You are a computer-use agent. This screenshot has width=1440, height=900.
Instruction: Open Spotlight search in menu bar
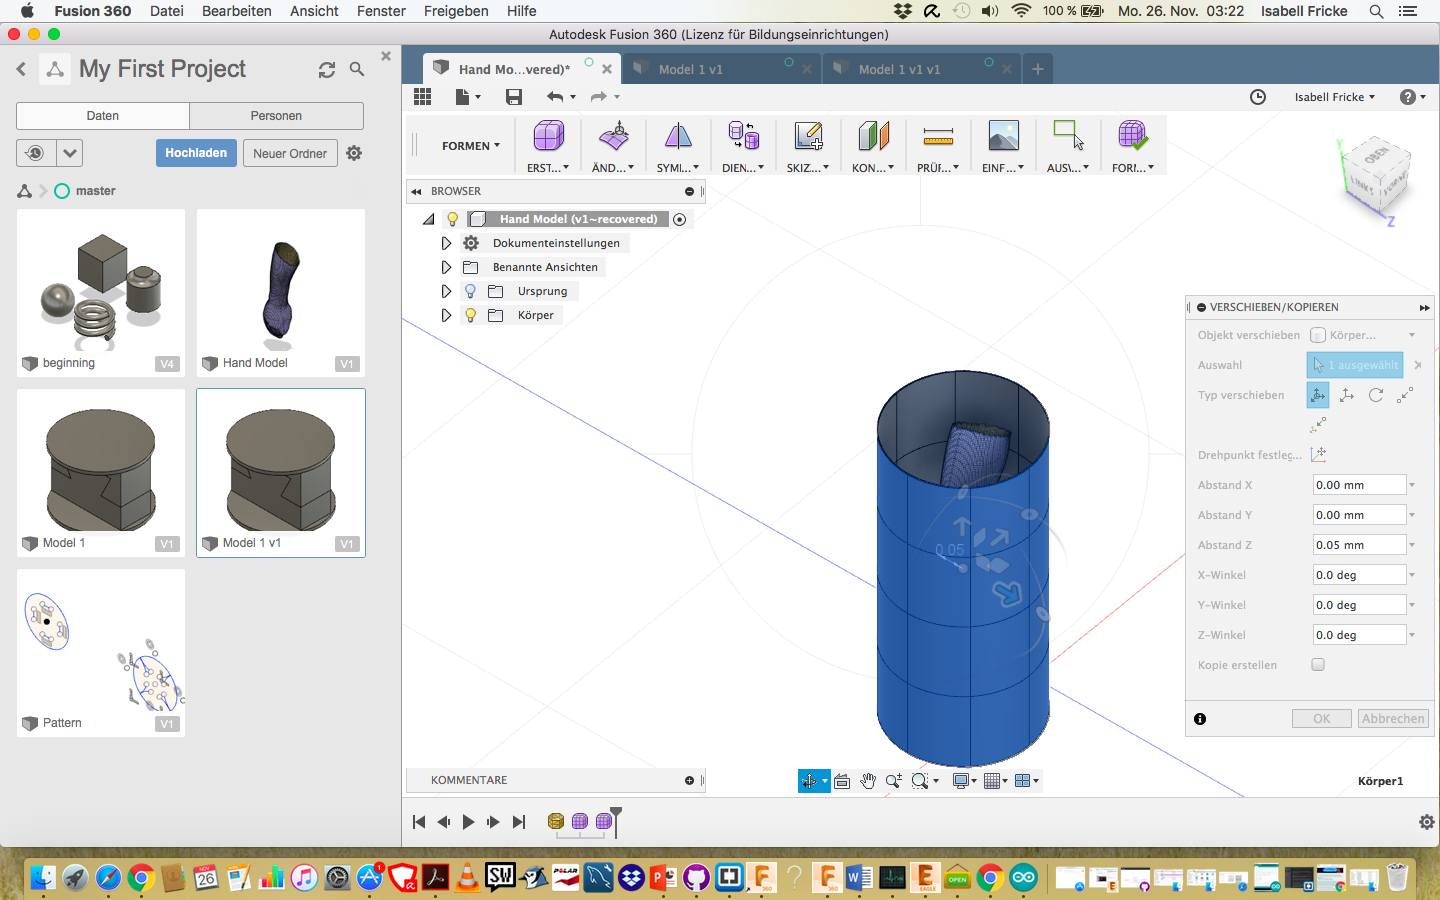click(x=1376, y=11)
